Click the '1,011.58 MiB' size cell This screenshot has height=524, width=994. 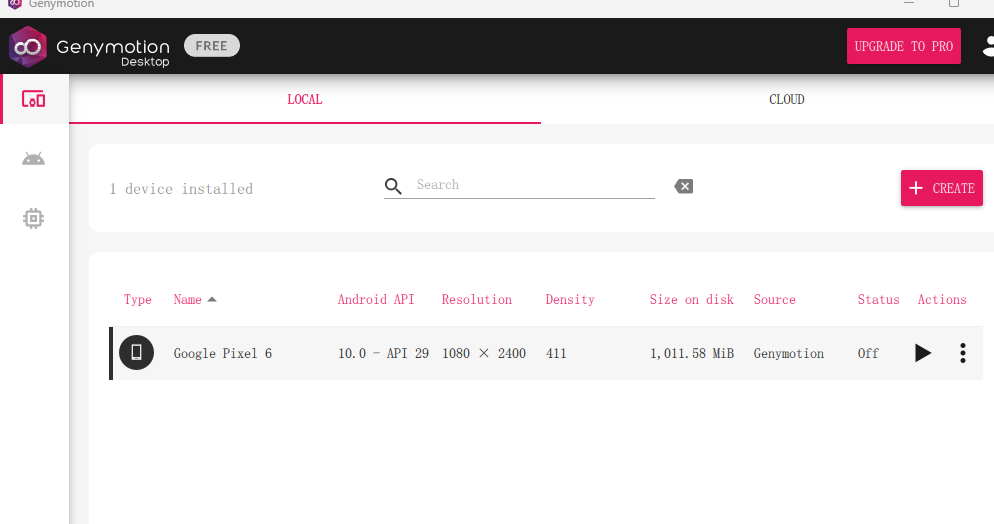coord(692,354)
